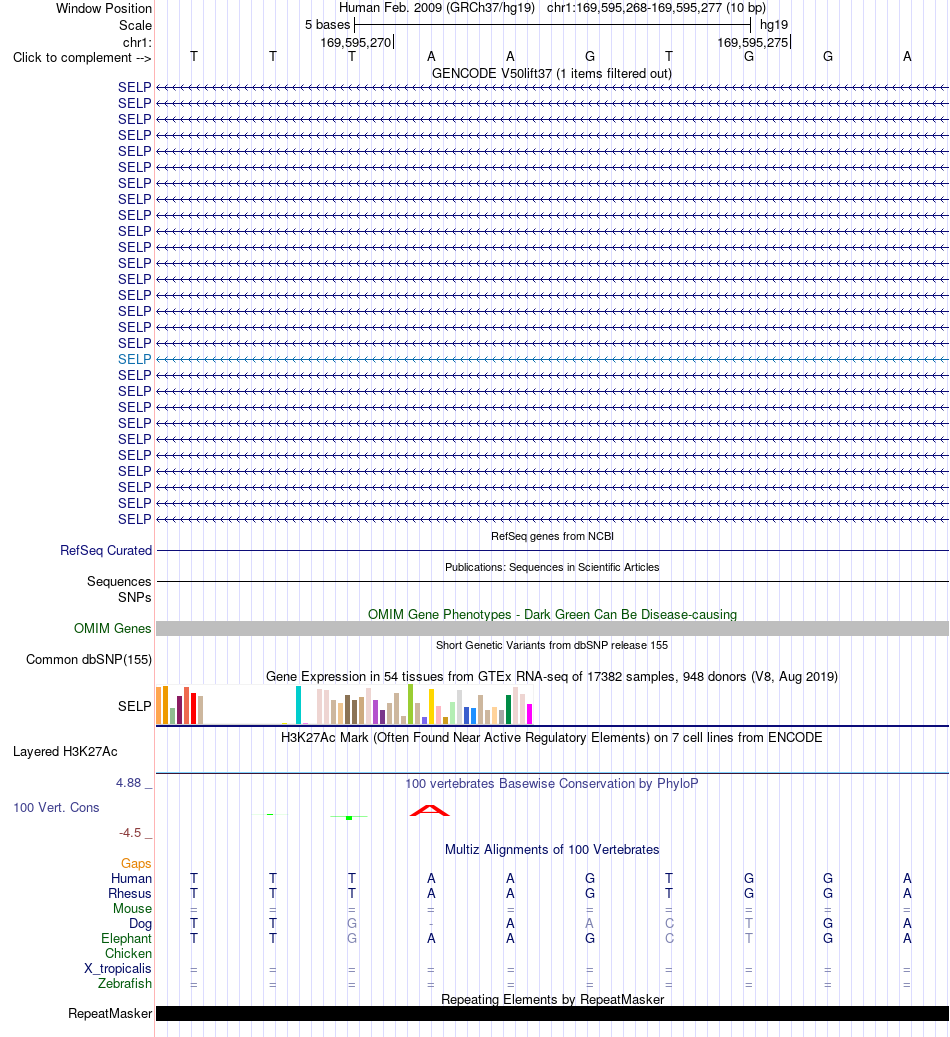Click 'Click to complement -->' to complement bases

point(82,58)
